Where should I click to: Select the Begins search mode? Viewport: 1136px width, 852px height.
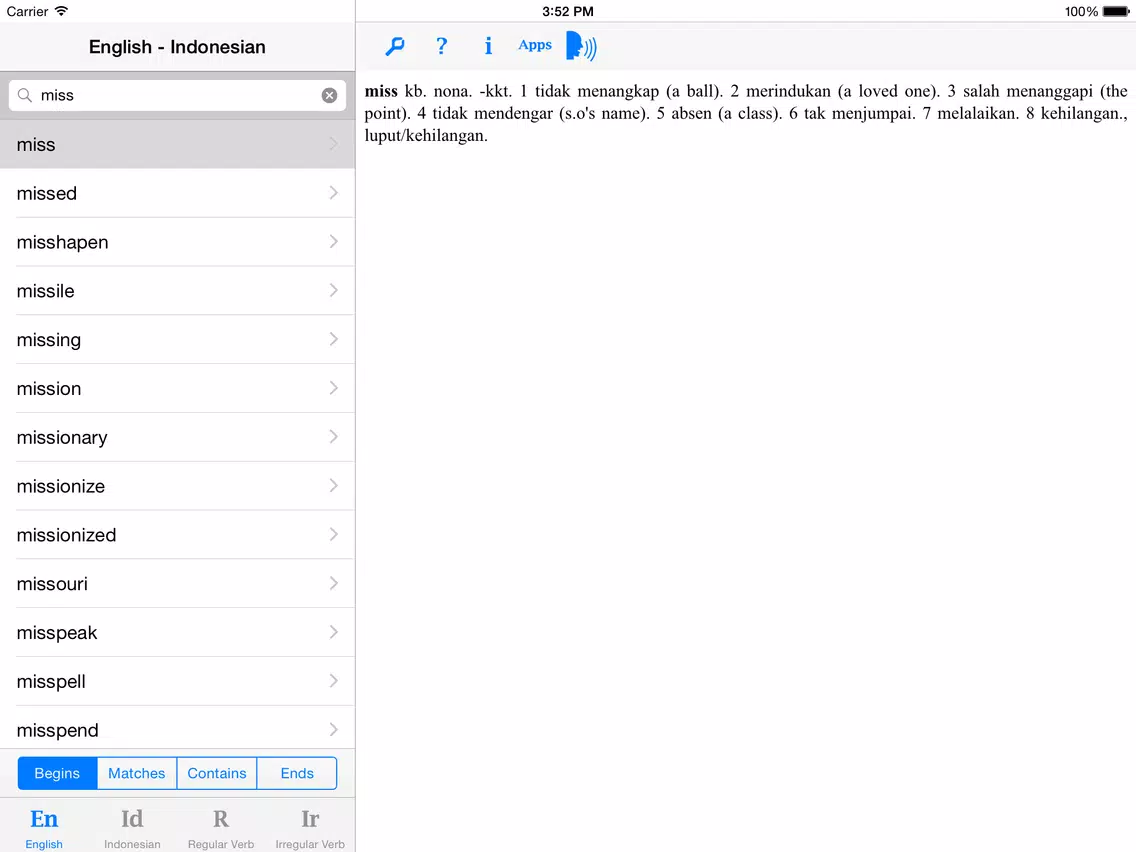click(57, 773)
